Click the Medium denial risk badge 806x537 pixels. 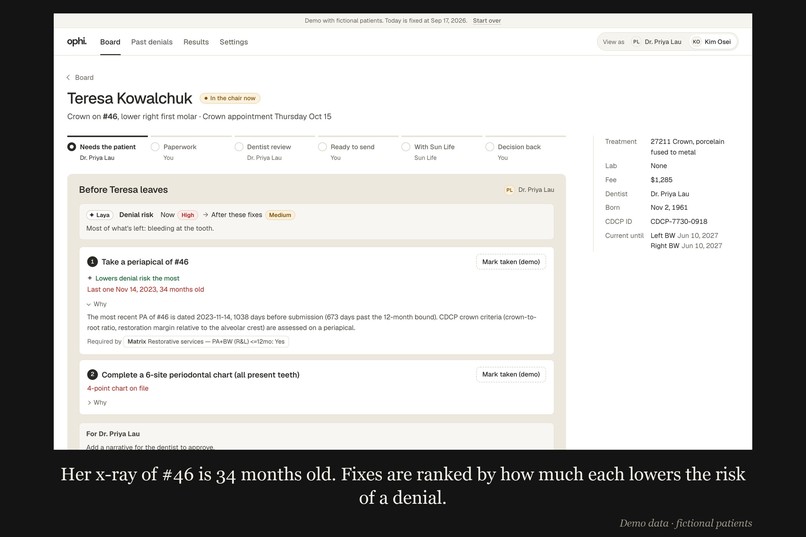click(280, 215)
